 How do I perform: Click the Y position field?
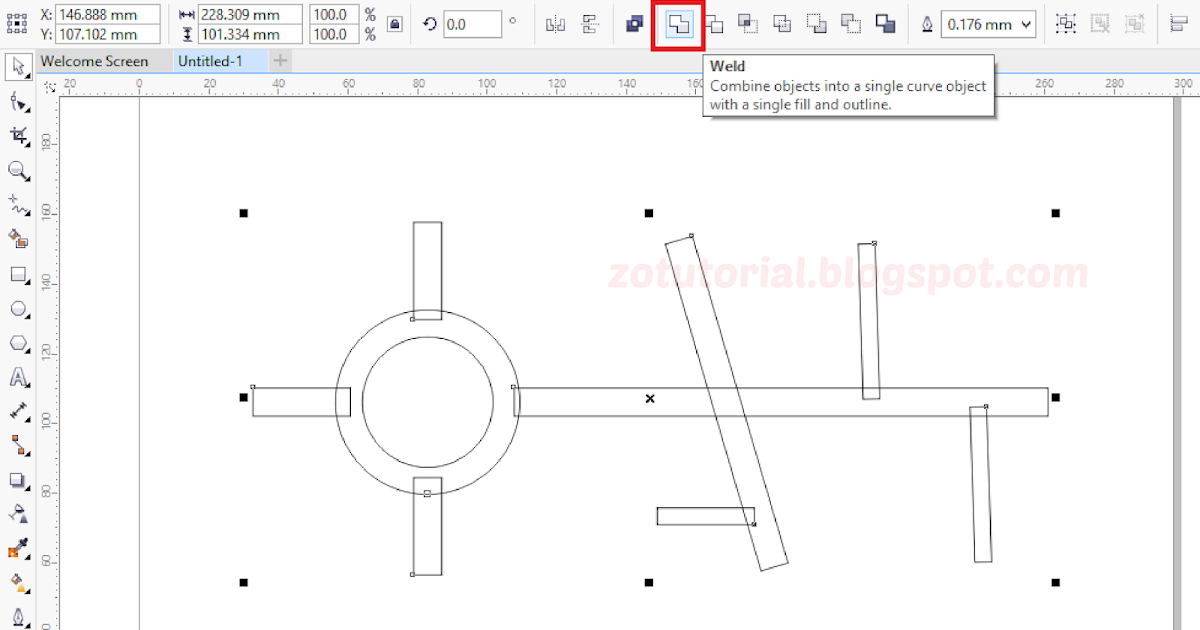108,35
